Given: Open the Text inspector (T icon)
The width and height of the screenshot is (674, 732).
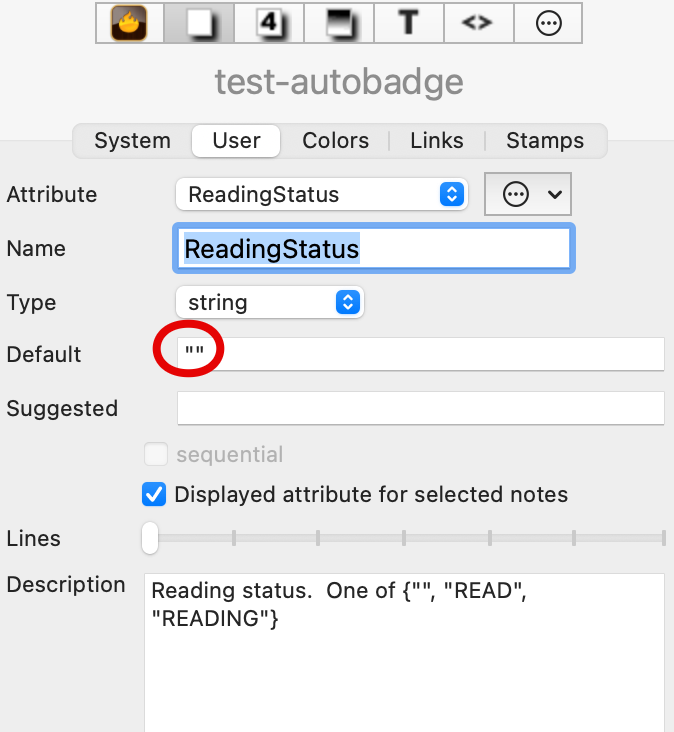Looking at the screenshot, I should click(x=408, y=23).
